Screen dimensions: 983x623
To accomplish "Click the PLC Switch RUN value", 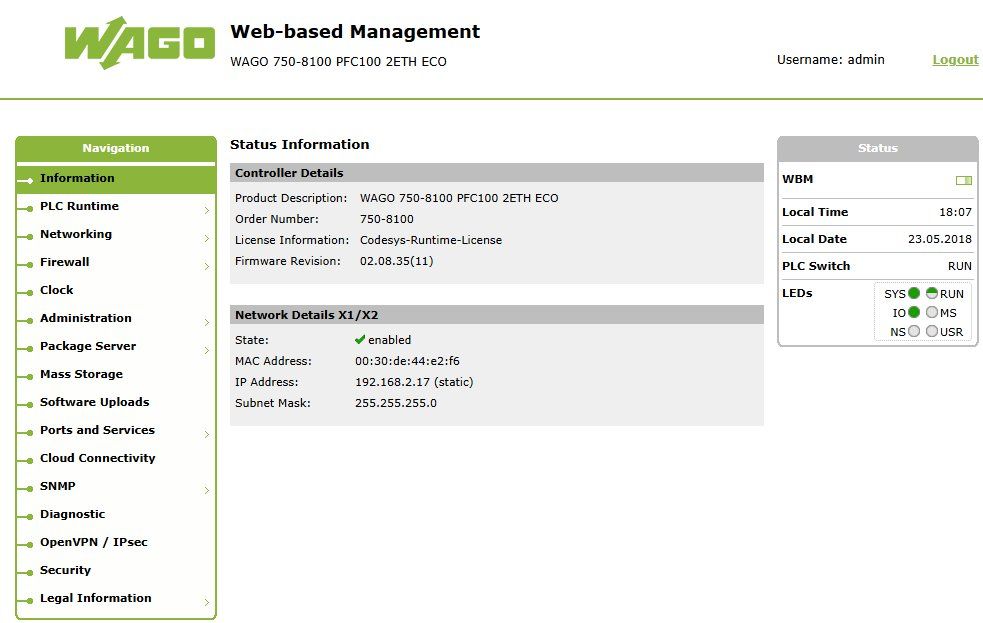I will coord(960,266).
